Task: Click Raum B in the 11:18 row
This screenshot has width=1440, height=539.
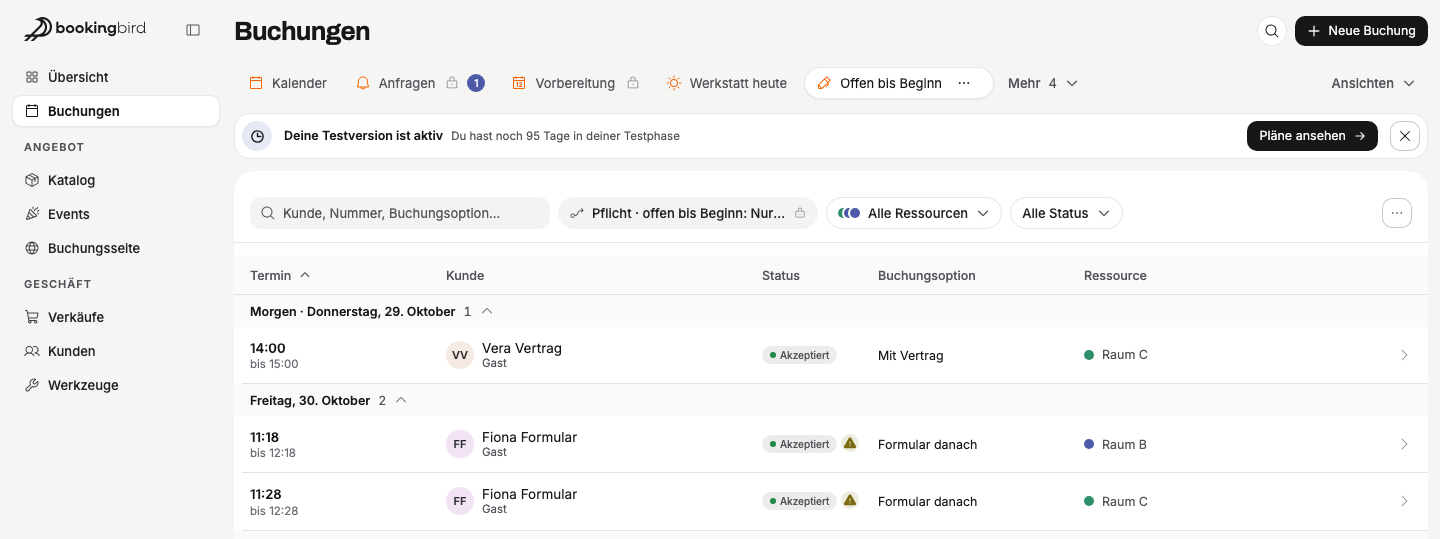Action: point(1116,444)
